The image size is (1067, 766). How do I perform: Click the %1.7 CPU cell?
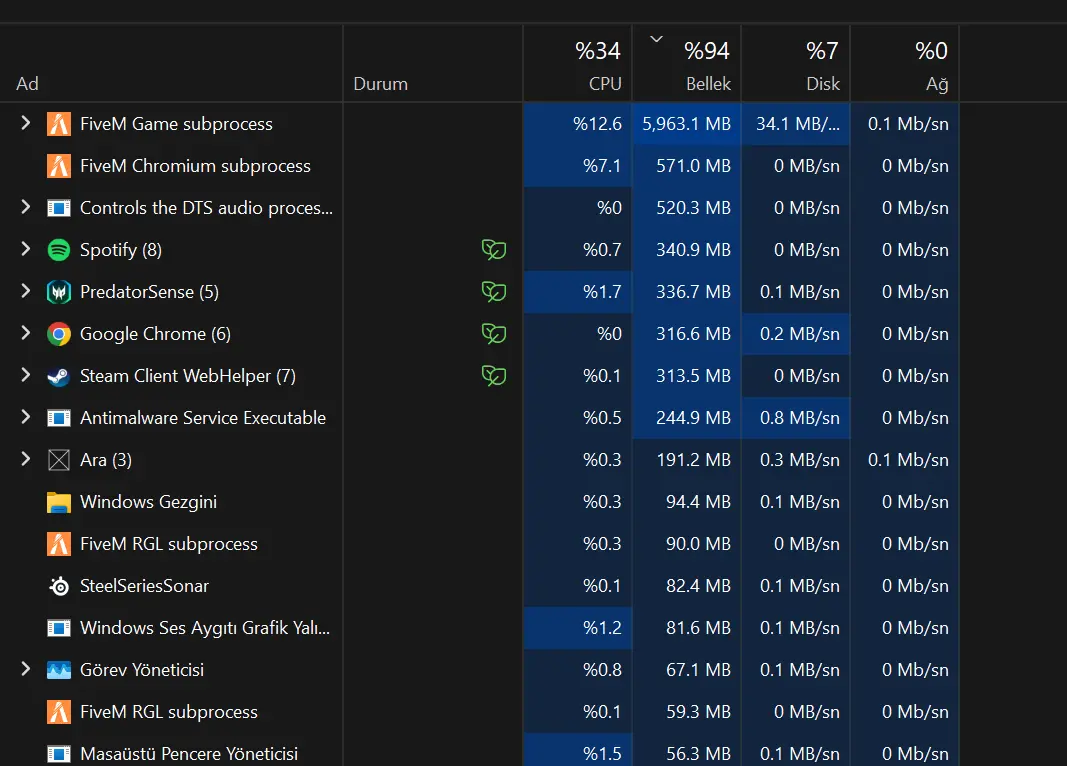pos(578,292)
